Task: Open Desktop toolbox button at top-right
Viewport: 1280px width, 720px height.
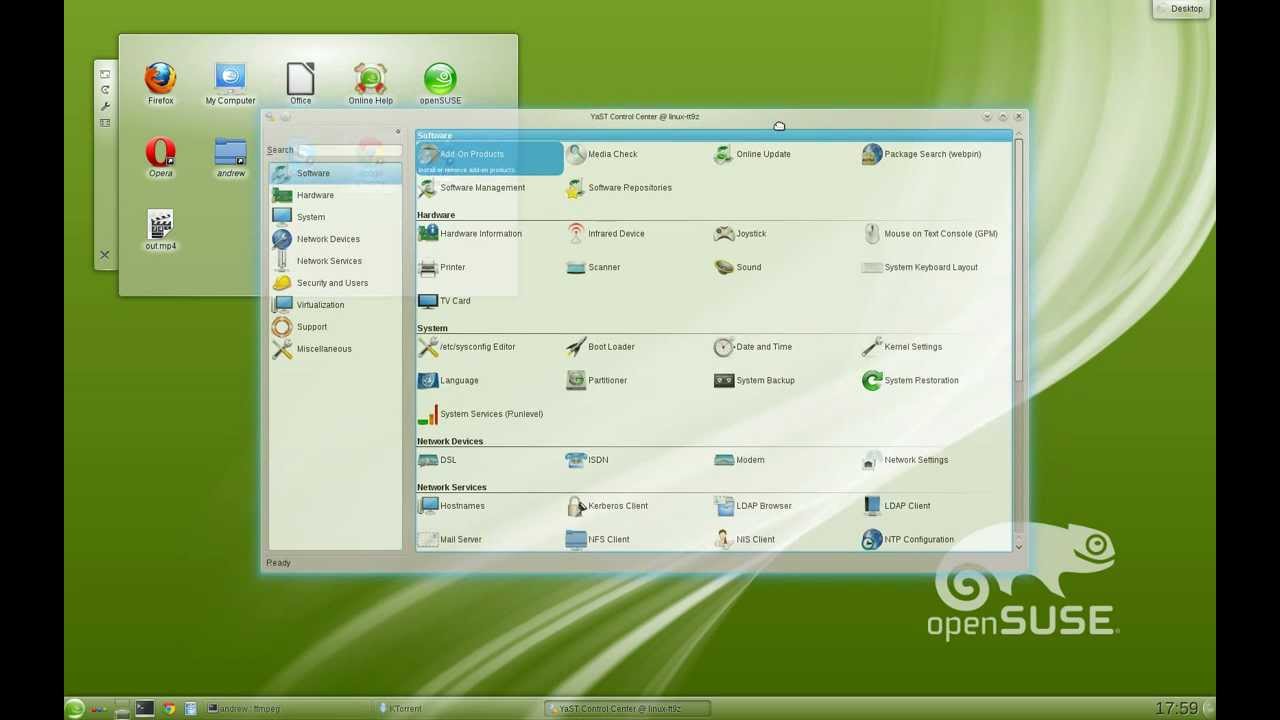Action: [x=1183, y=9]
